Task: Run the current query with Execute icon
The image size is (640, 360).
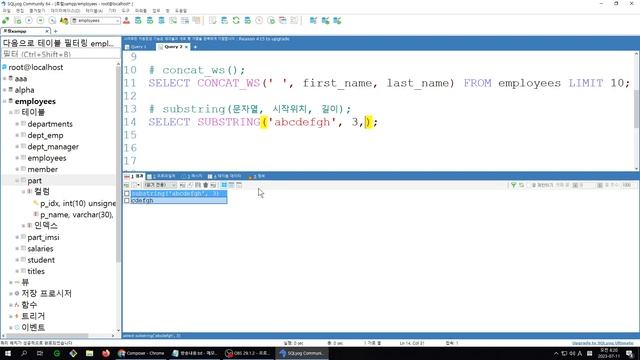Action: (29, 20)
